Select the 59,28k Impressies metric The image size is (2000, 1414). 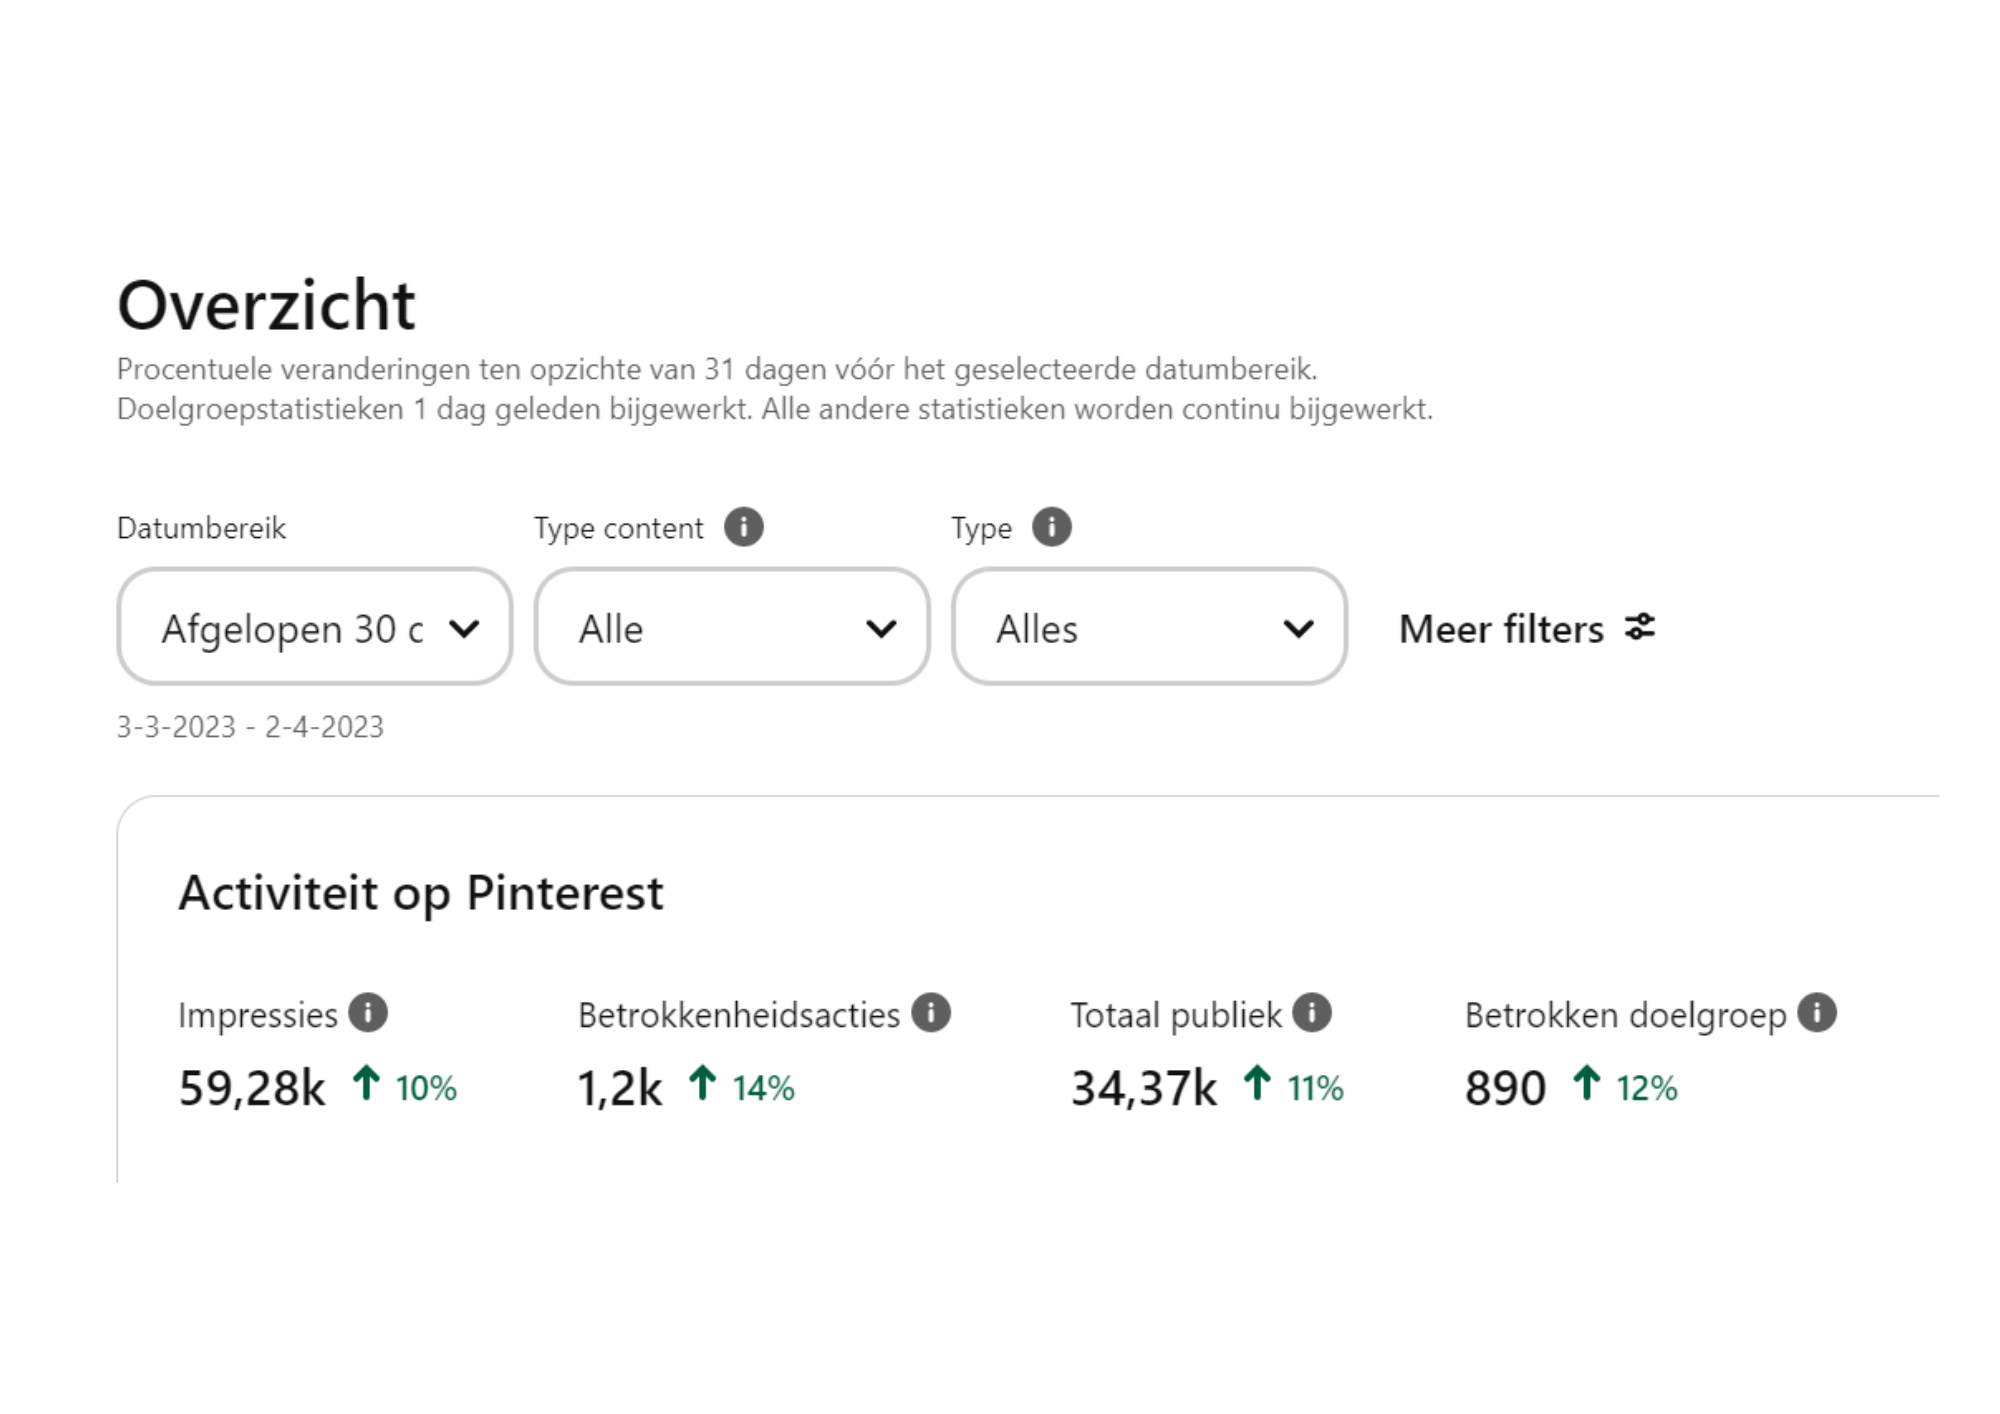coord(252,1088)
